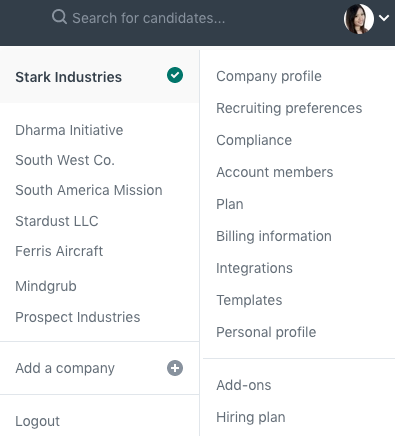Click the plus icon for Add a company
Image resolution: width=395 pixels, height=436 pixels.
[175, 368]
